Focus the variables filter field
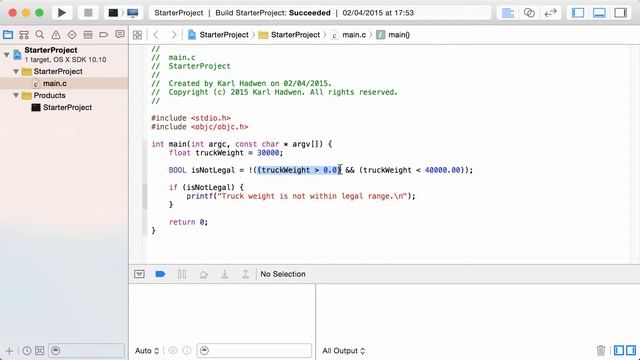 pos(254,351)
